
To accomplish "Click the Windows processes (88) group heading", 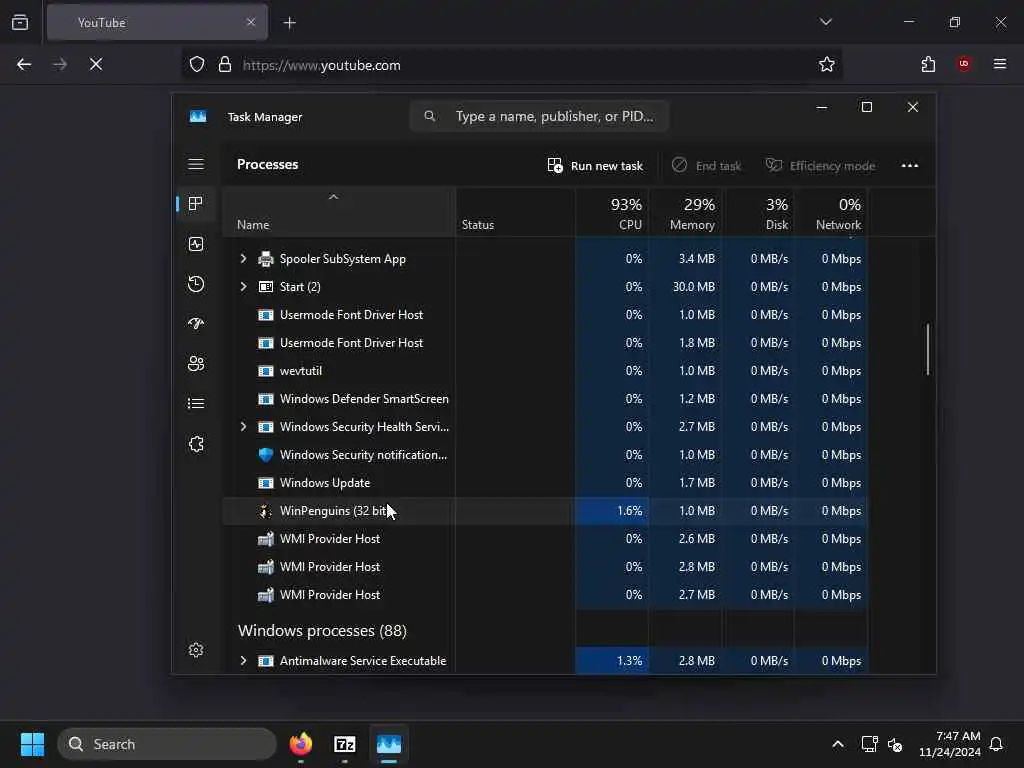I will [x=322, y=631].
